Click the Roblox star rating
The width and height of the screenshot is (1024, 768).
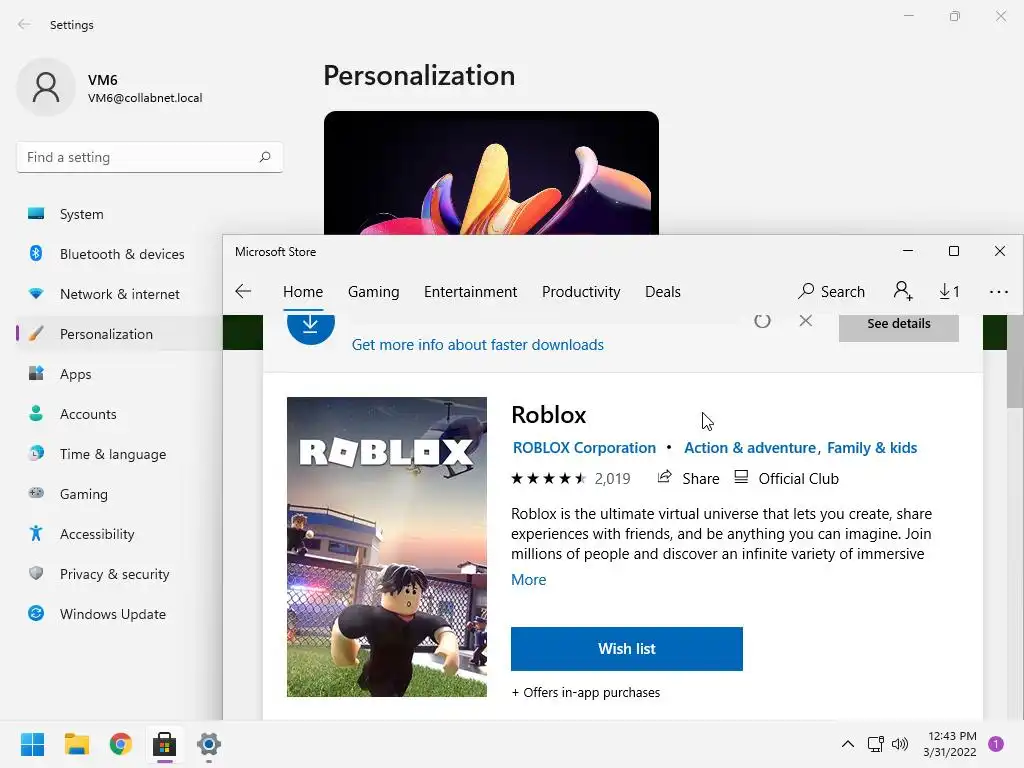tap(549, 479)
